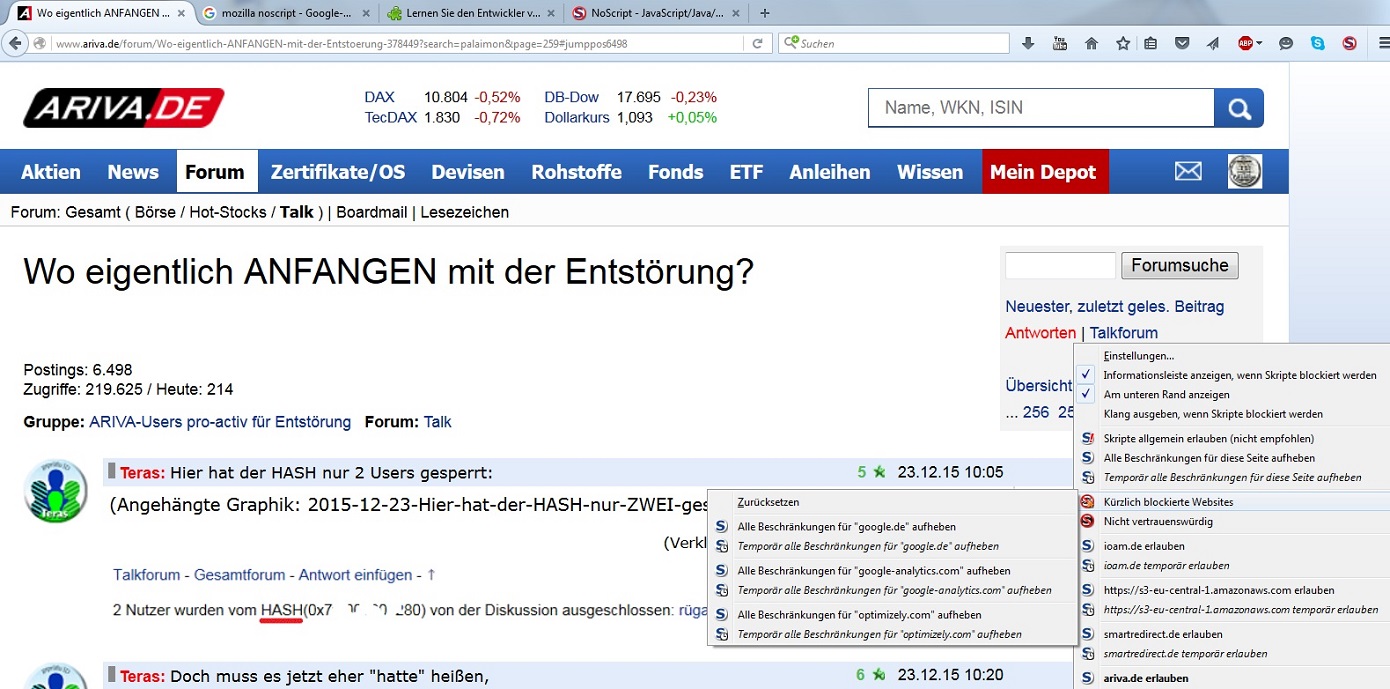This screenshot has height=689, width=1390.
Task: Show bookmarks list icon in toolbar
Action: pos(1151,43)
